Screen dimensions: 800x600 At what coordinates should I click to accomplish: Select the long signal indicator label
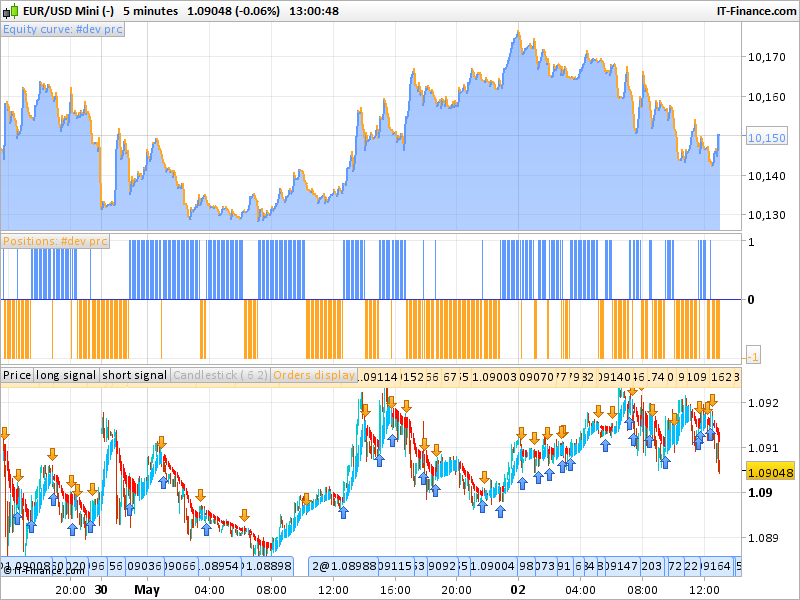tap(66, 375)
